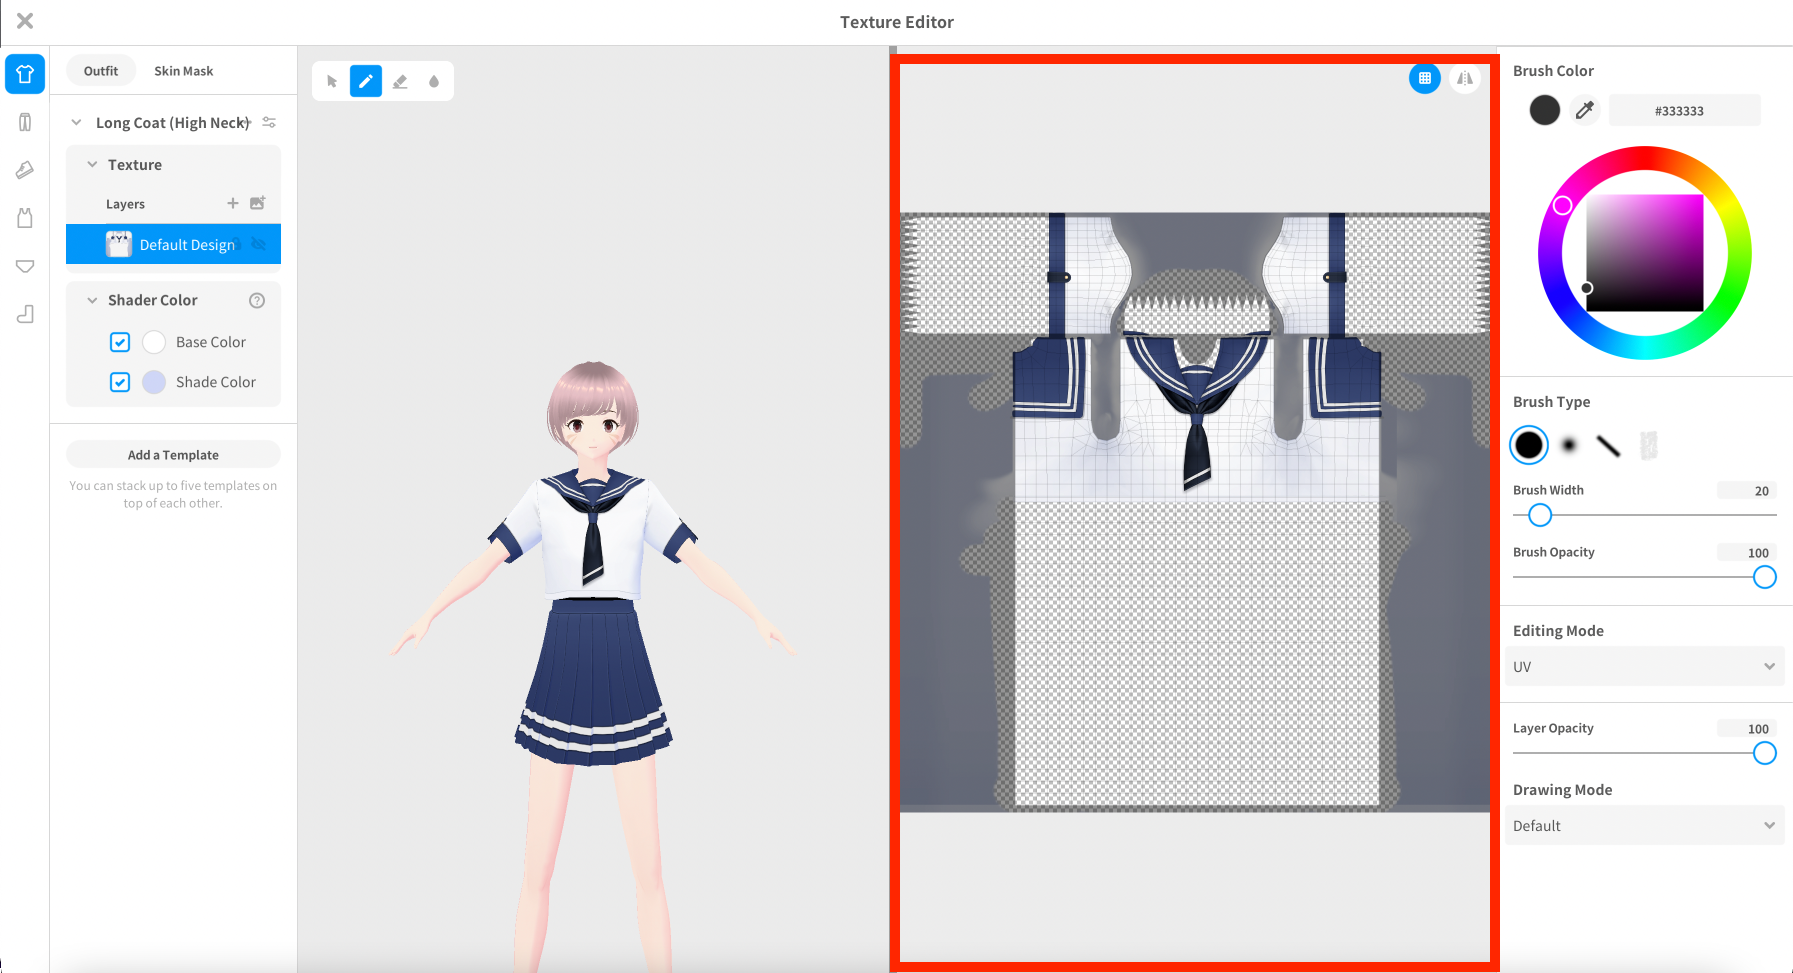
Task: Collapse the Texture section
Action: [x=92, y=165]
